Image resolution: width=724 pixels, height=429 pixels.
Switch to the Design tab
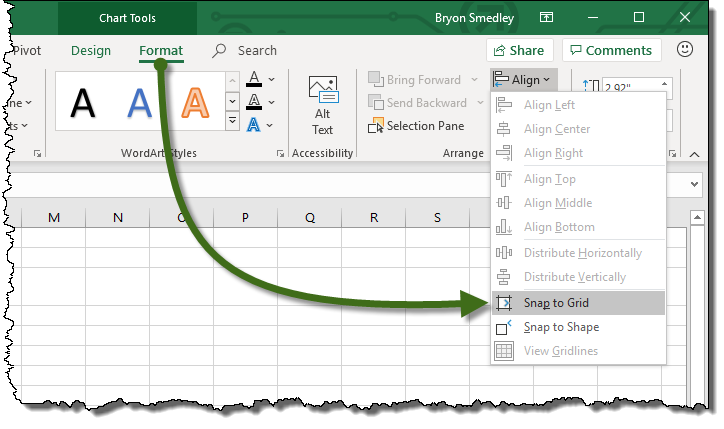pos(91,50)
